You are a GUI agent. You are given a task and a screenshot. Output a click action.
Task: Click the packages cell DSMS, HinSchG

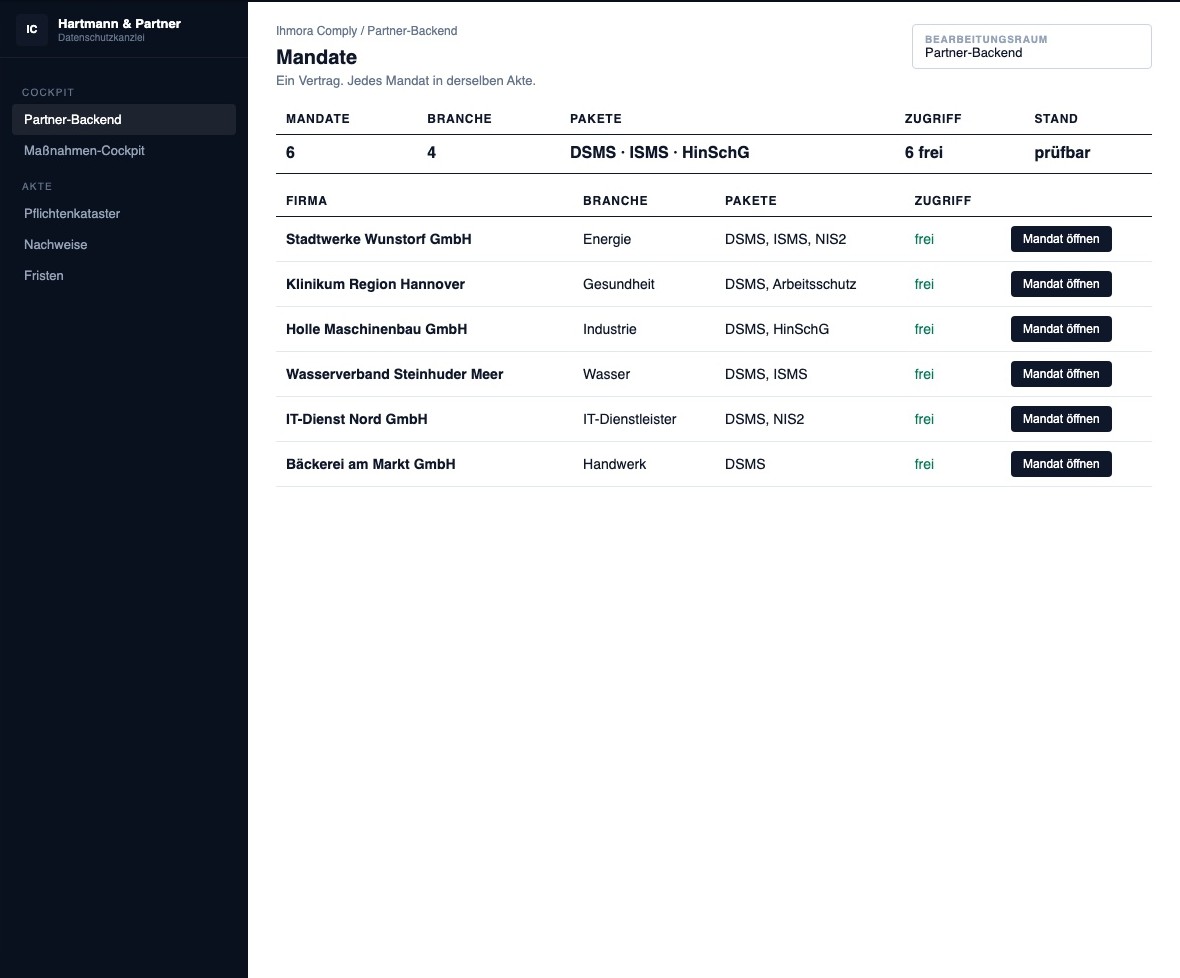pos(777,329)
